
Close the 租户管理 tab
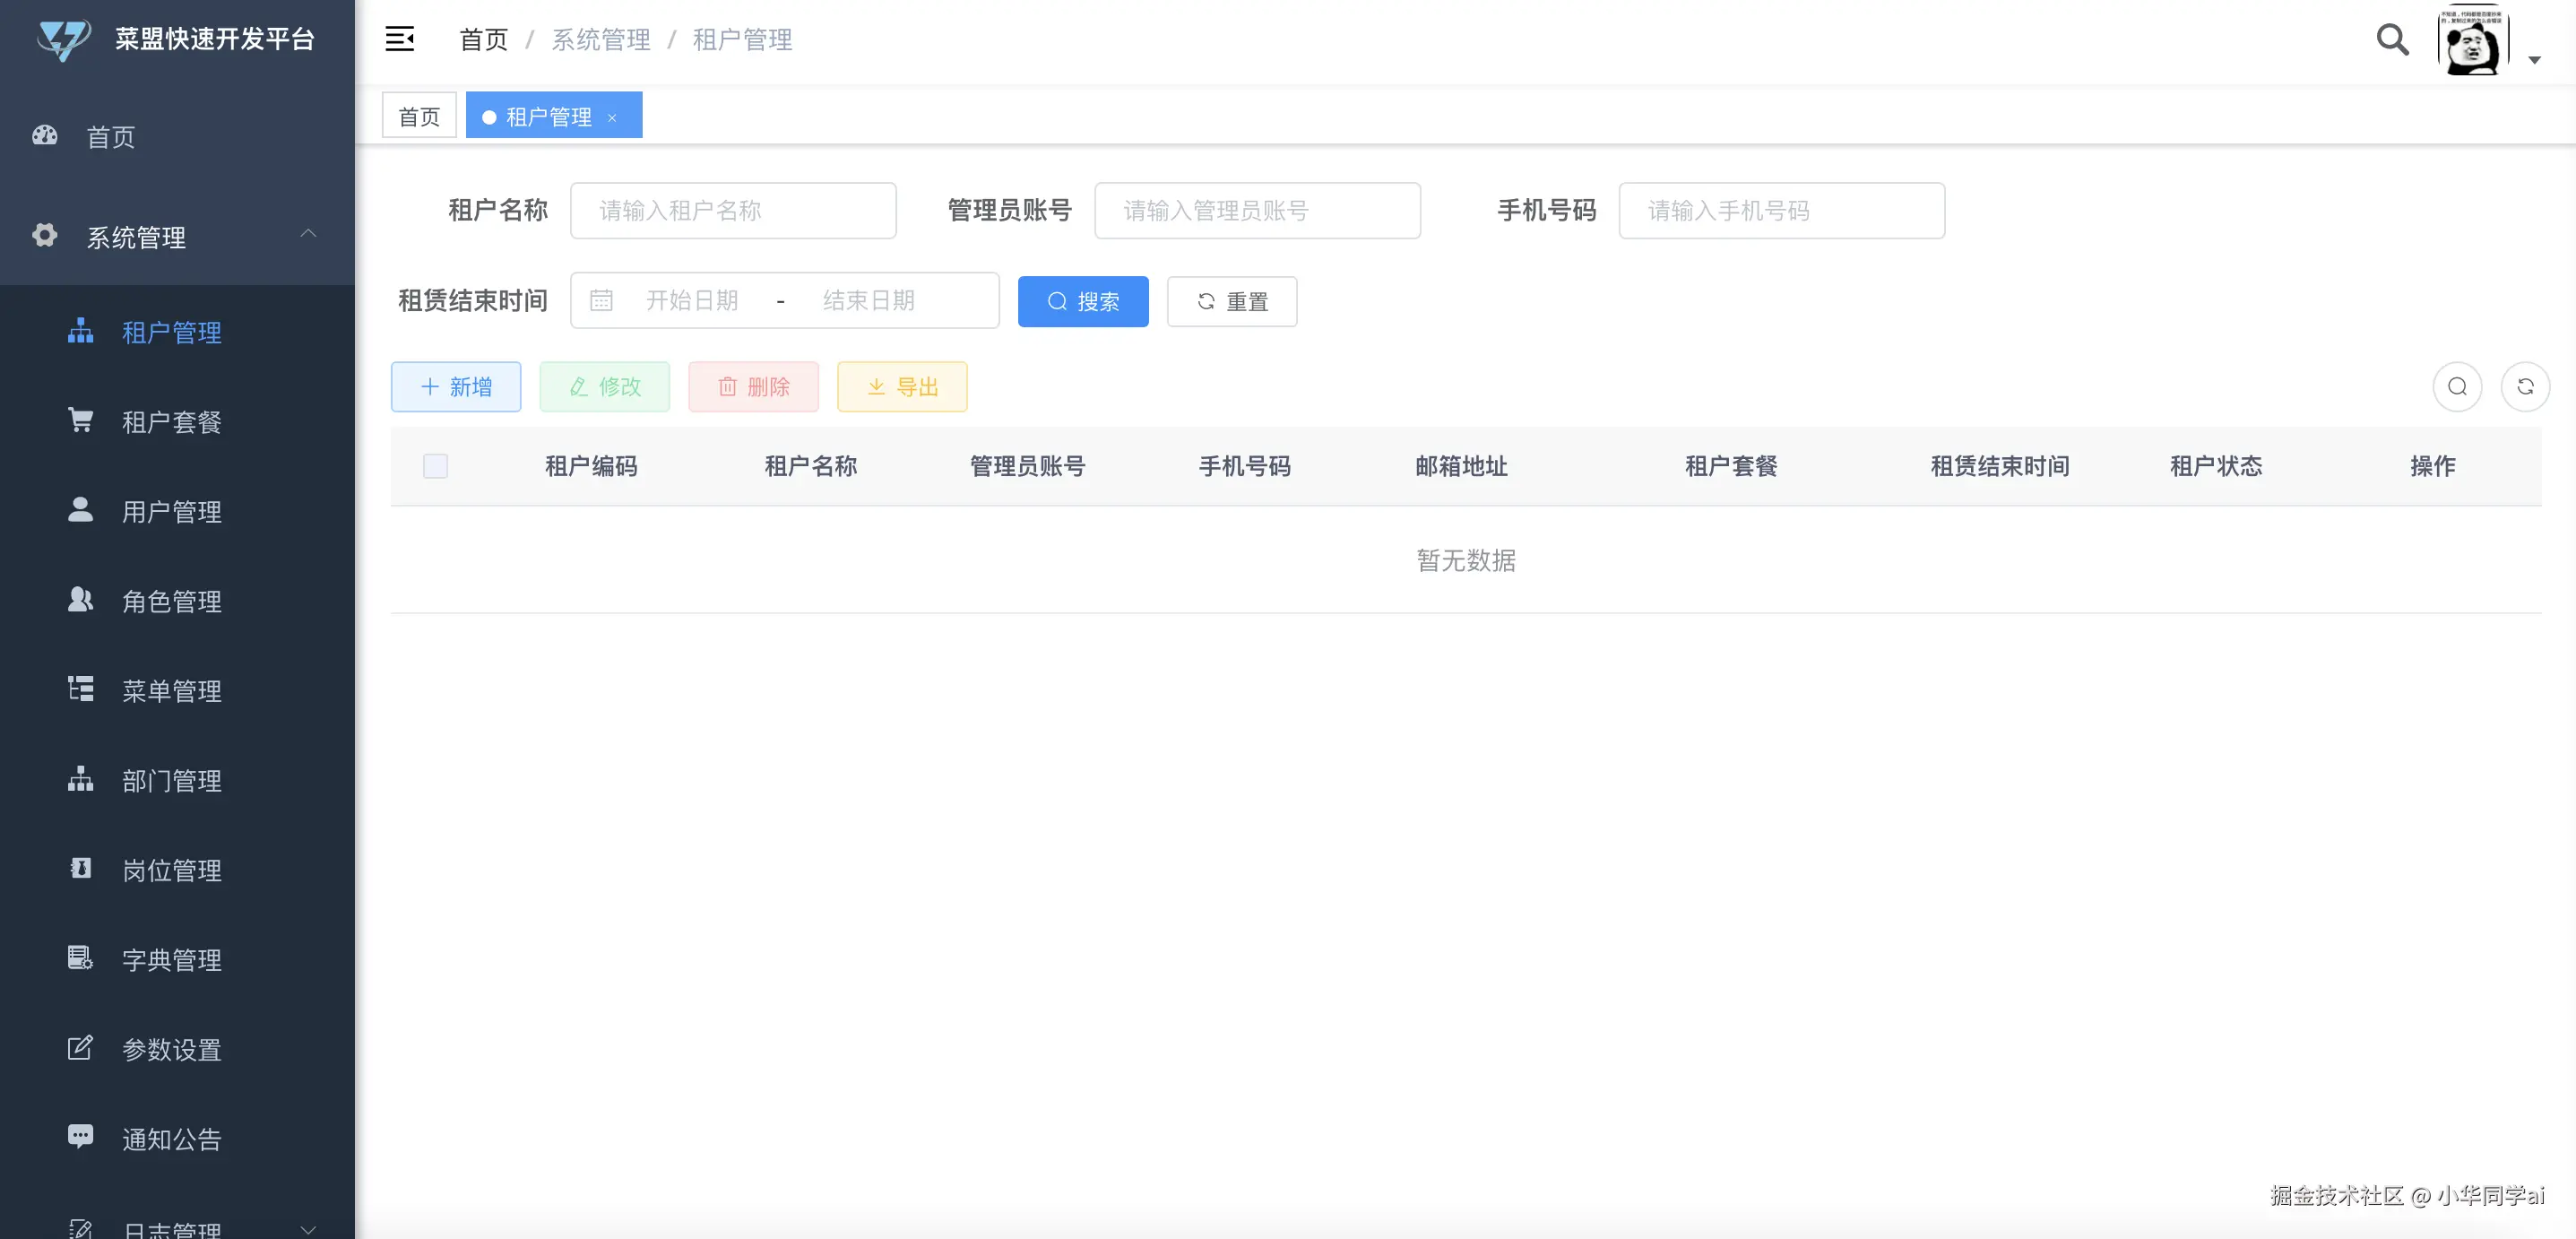pyautogui.click(x=612, y=118)
